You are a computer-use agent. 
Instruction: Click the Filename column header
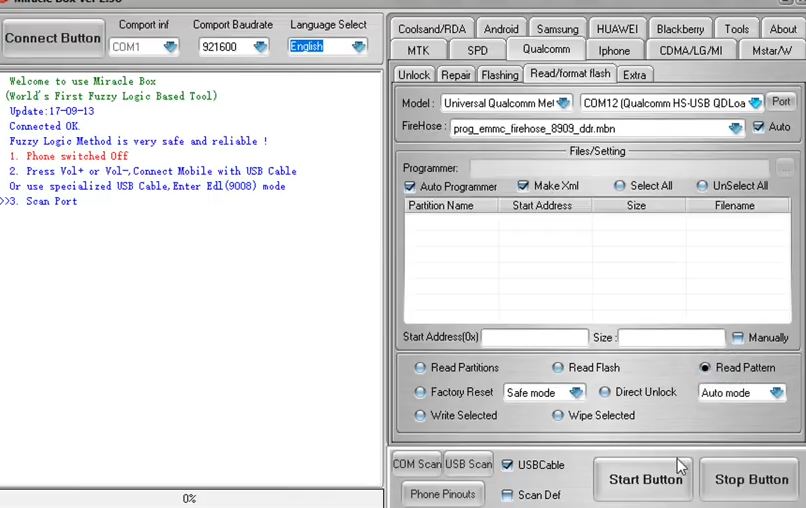pos(737,206)
